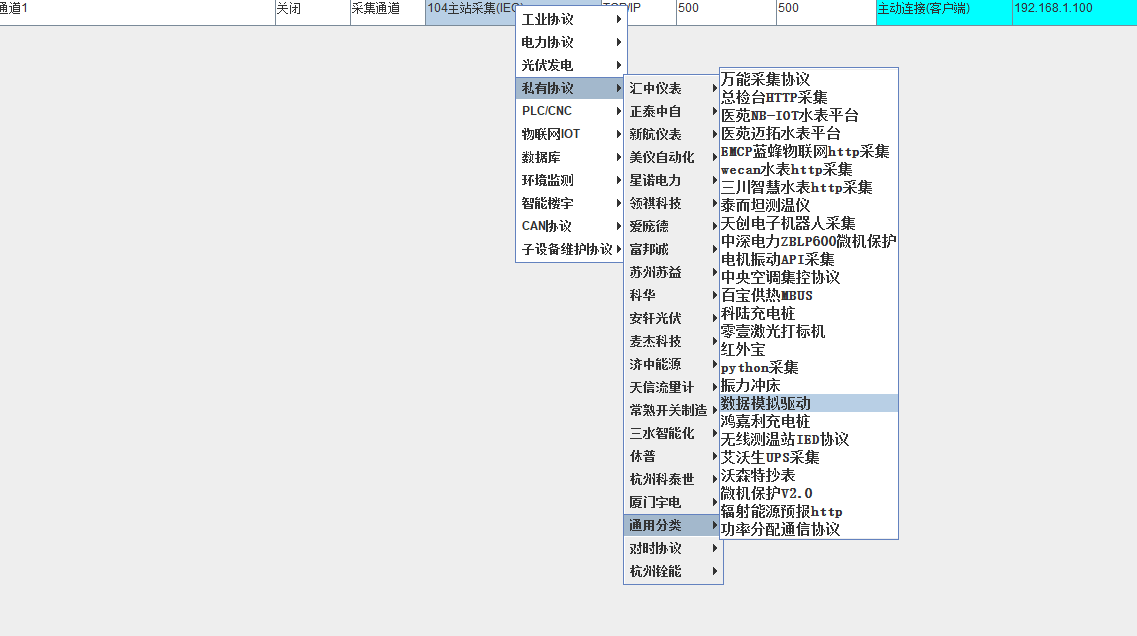Open the 三水智能化 submenu
The image size is (1137, 636).
[x=673, y=434]
